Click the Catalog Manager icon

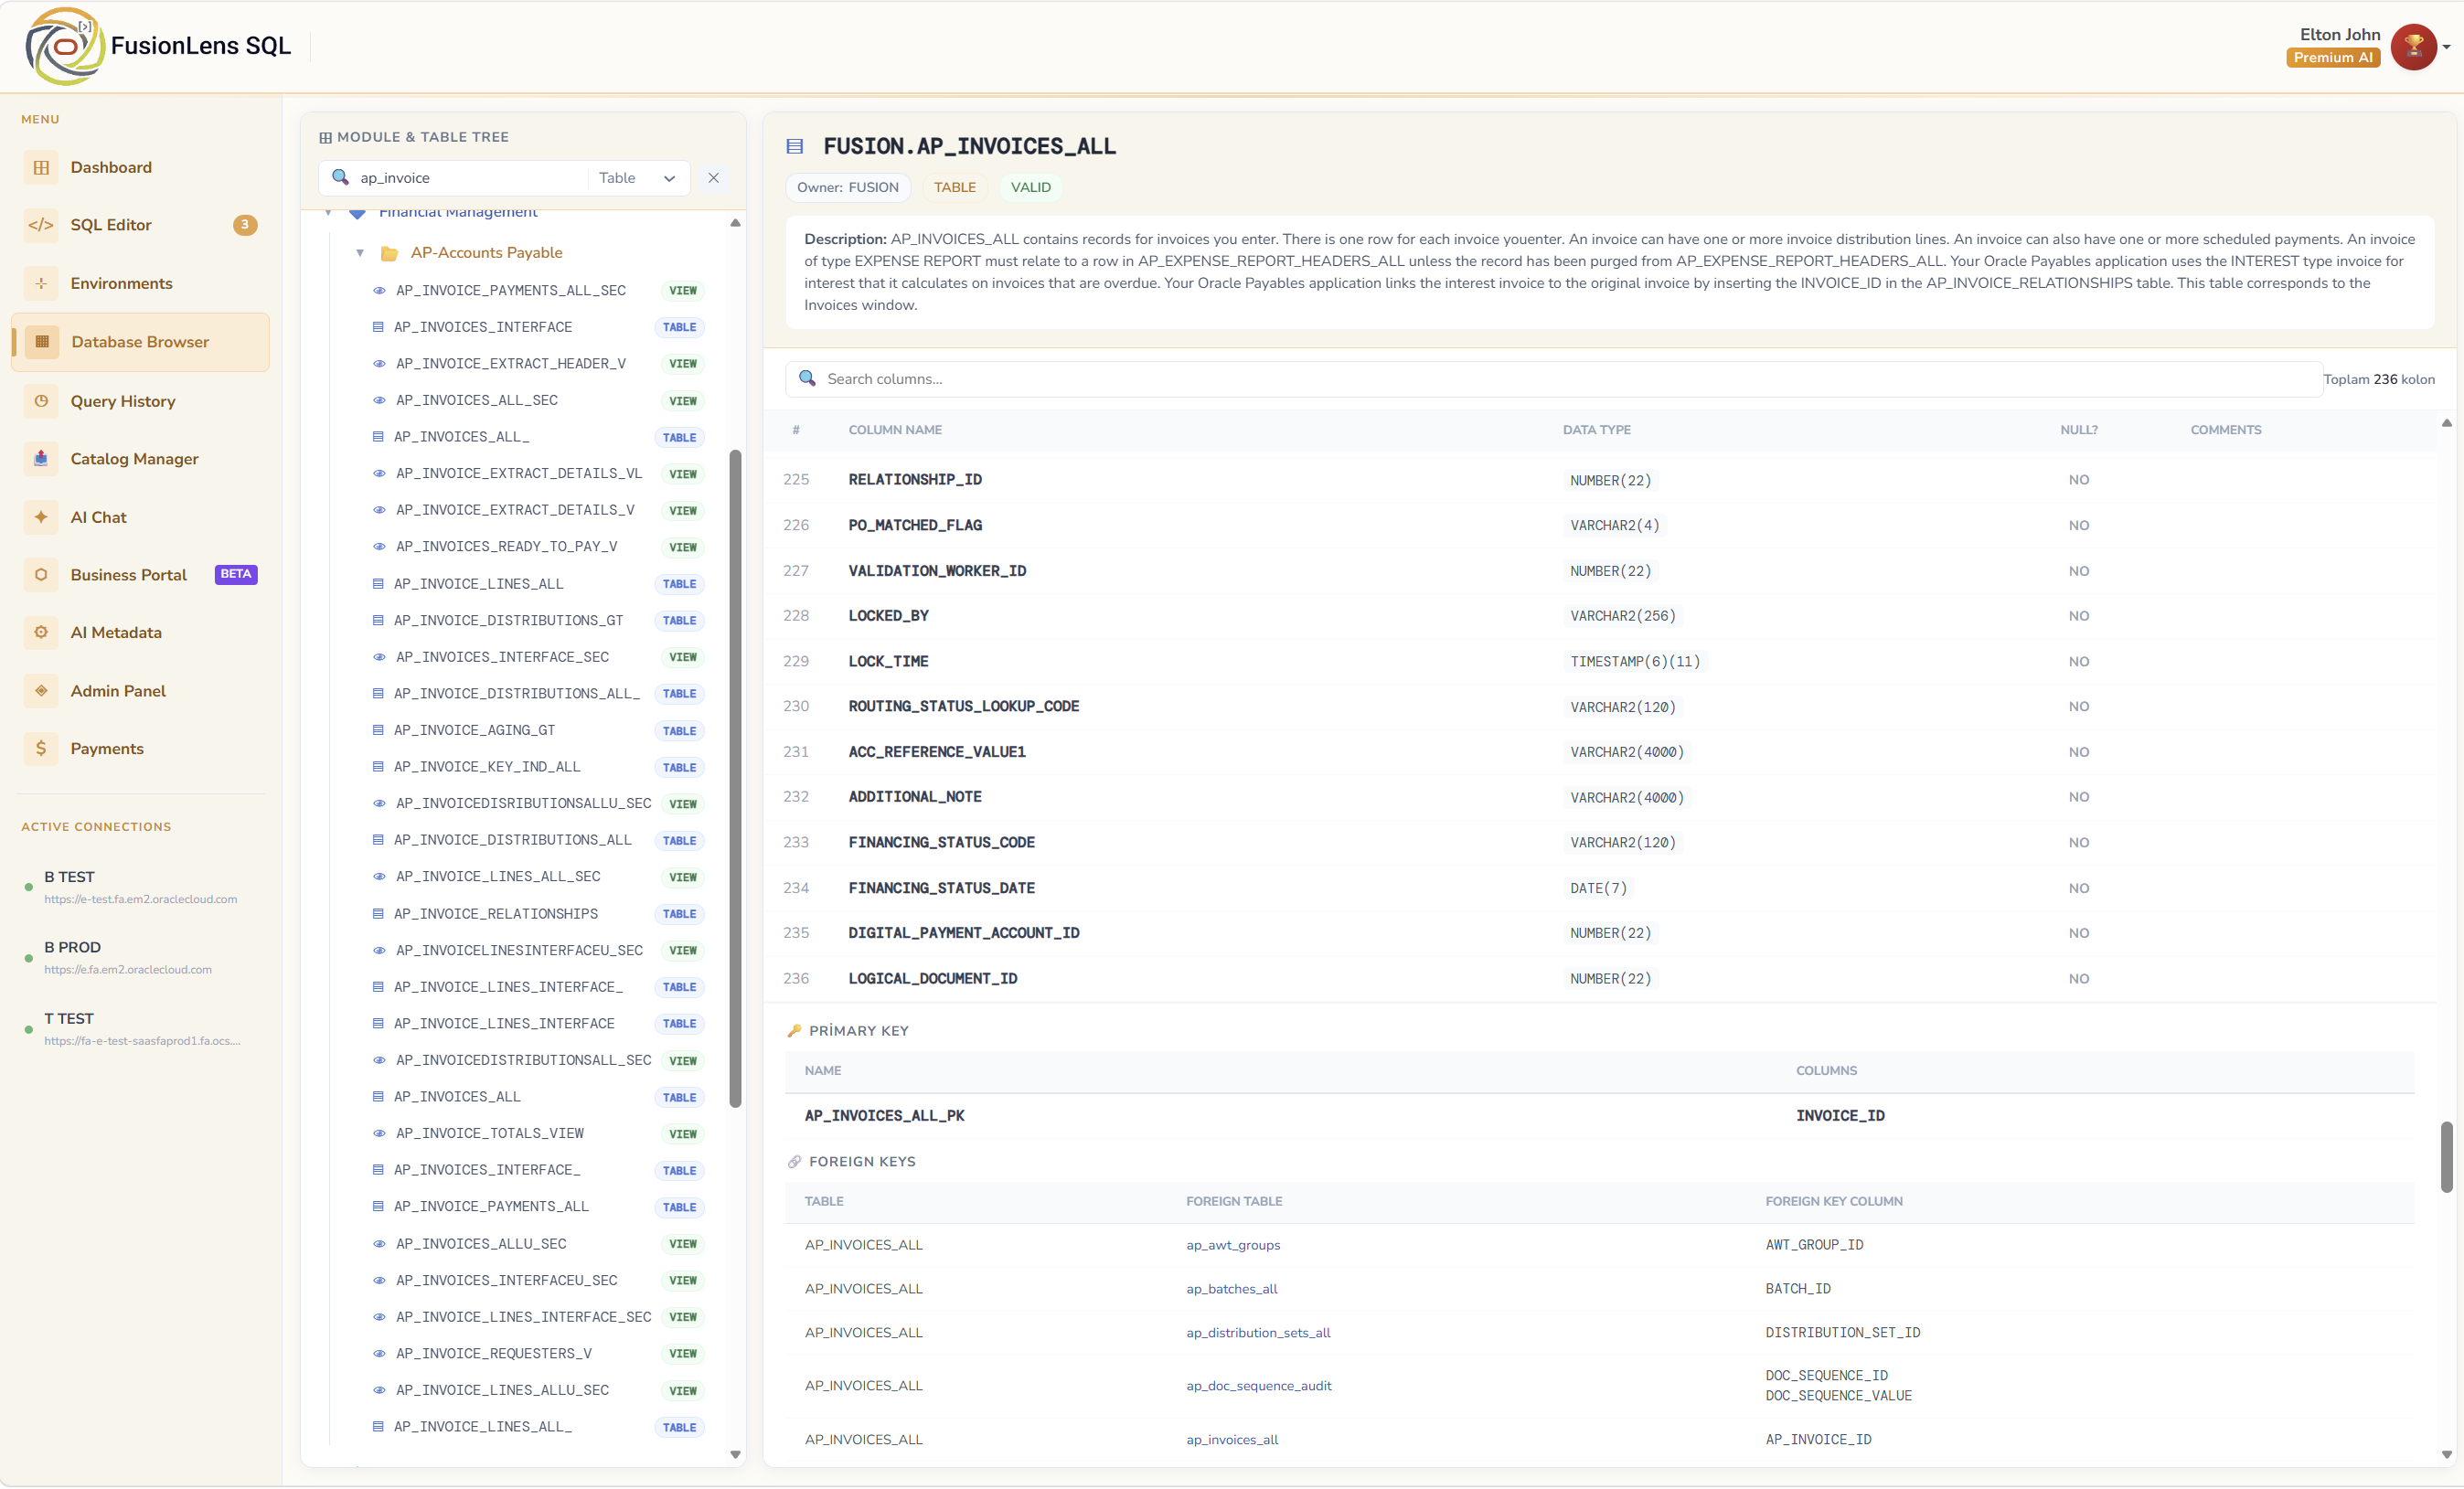[41, 459]
